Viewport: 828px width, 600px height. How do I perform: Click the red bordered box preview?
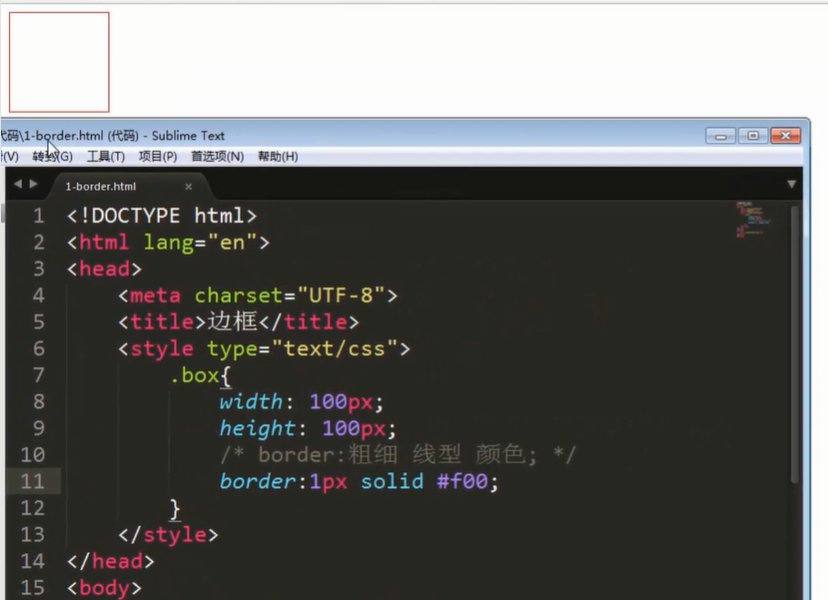click(x=57, y=60)
